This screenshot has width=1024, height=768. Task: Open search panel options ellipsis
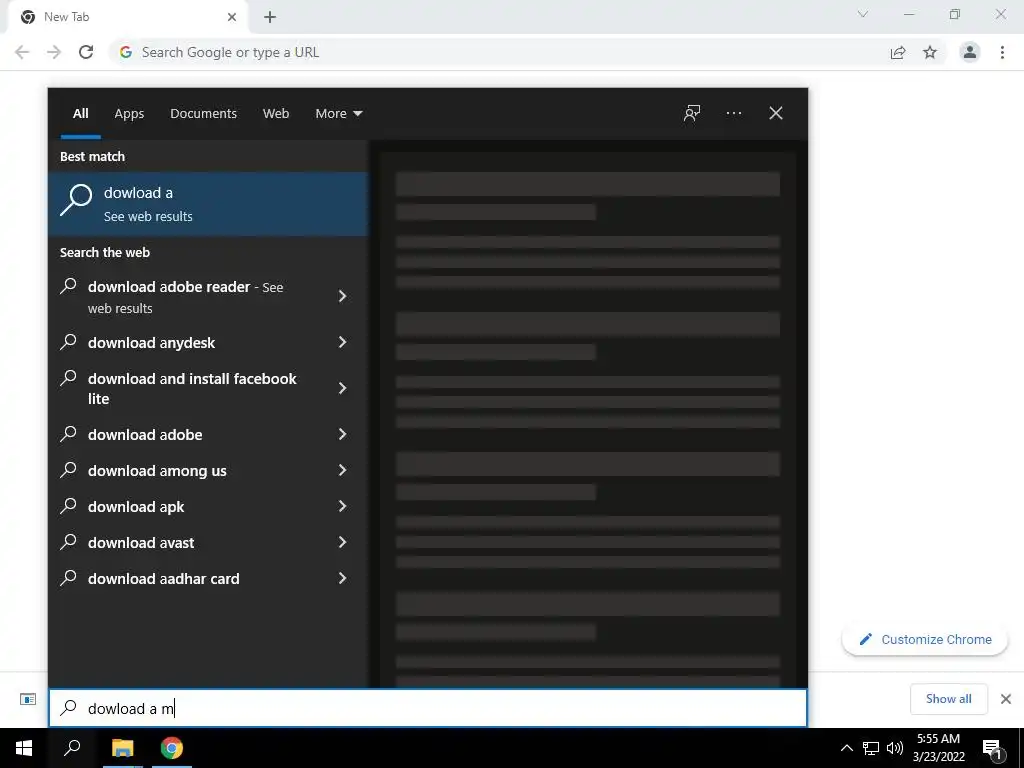[734, 114]
